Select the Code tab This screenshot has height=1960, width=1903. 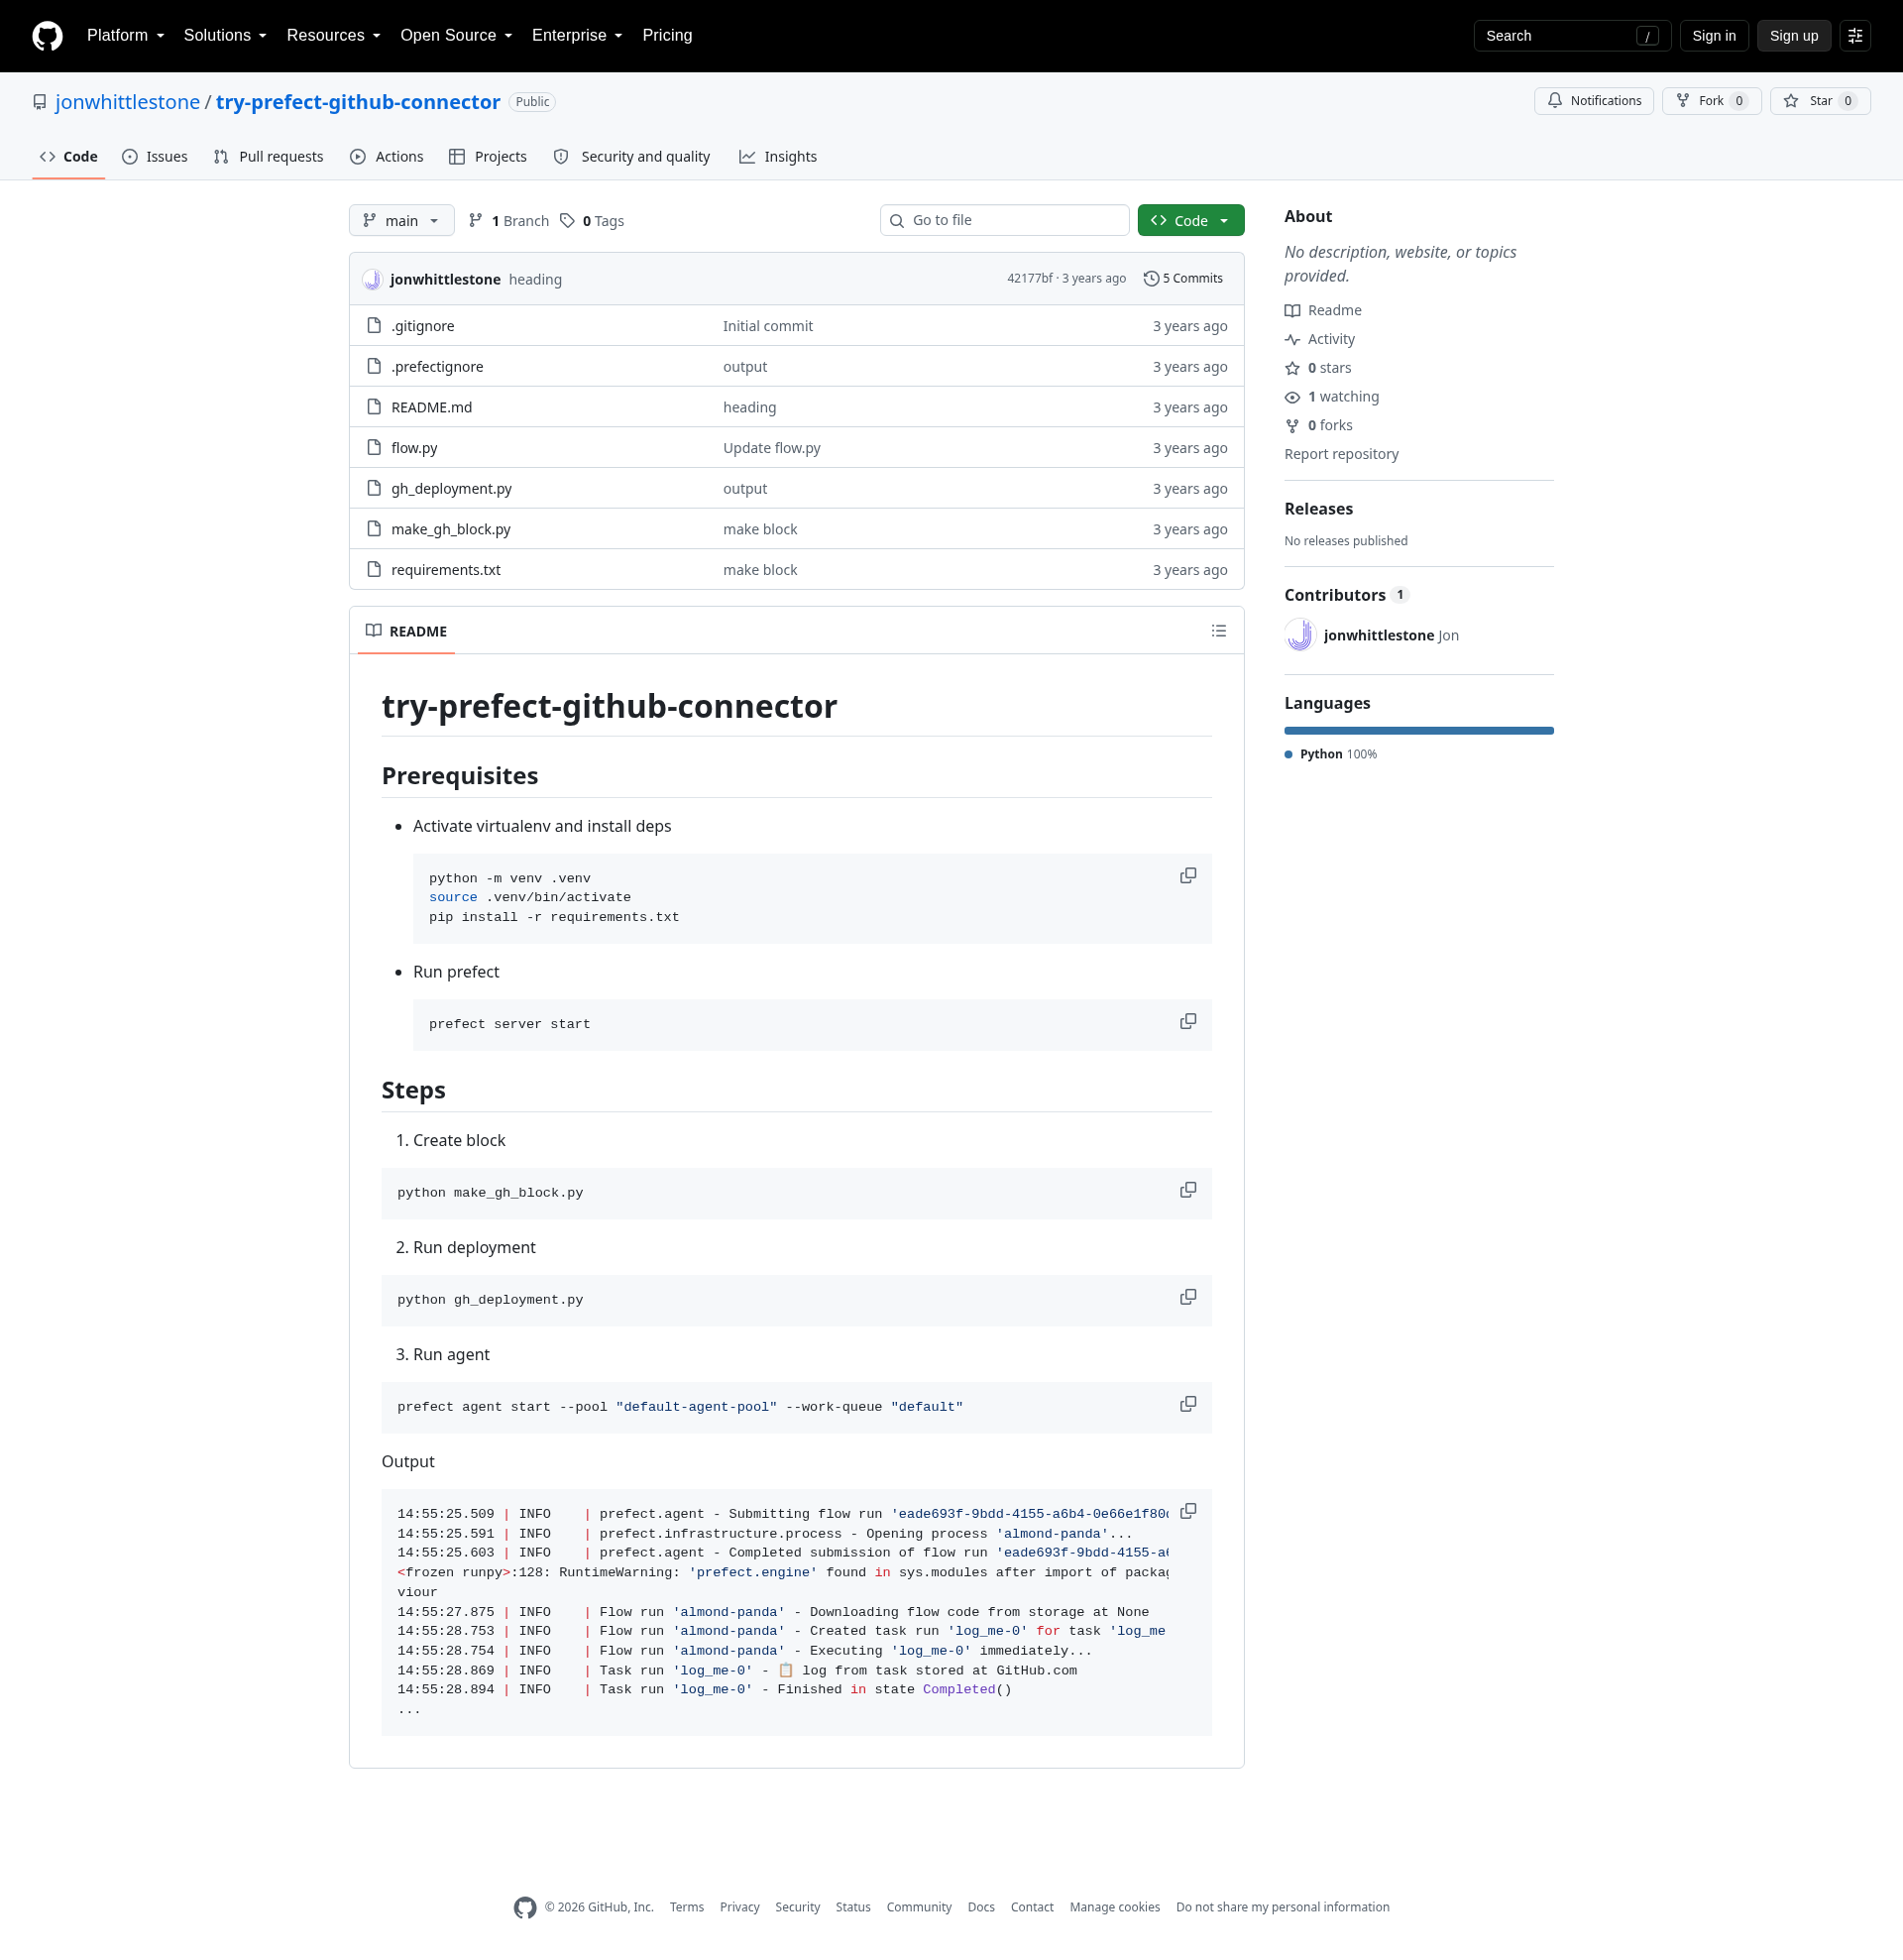click(x=69, y=157)
